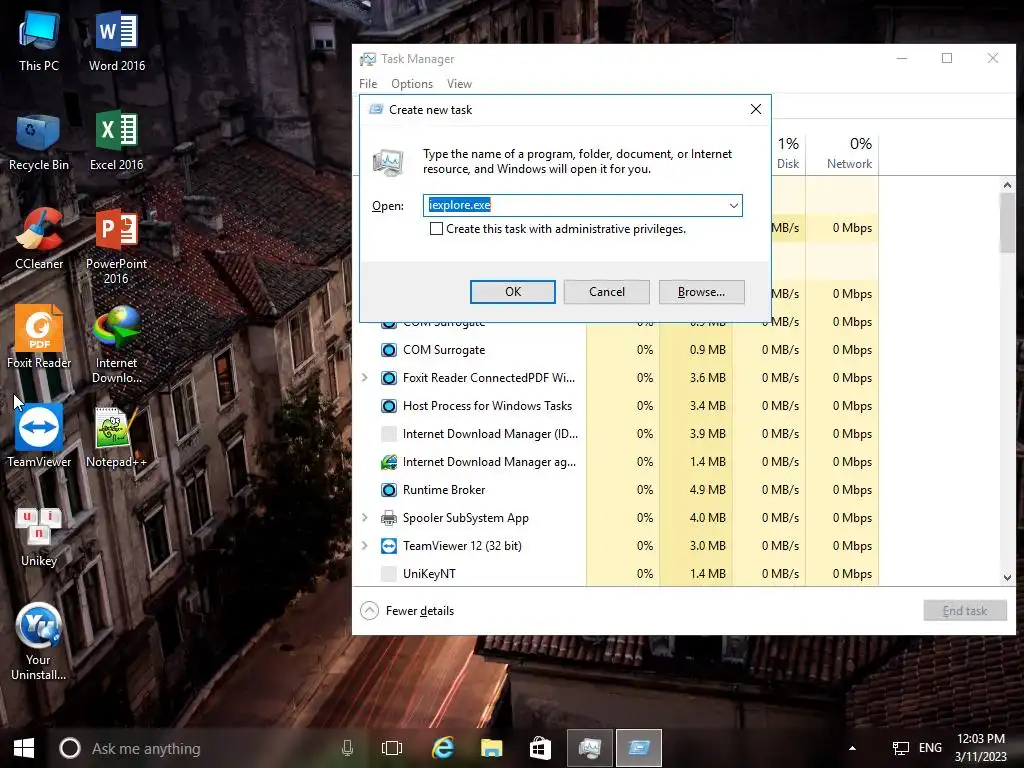
Task: Open Task View on the taskbar
Action: click(x=392, y=748)
